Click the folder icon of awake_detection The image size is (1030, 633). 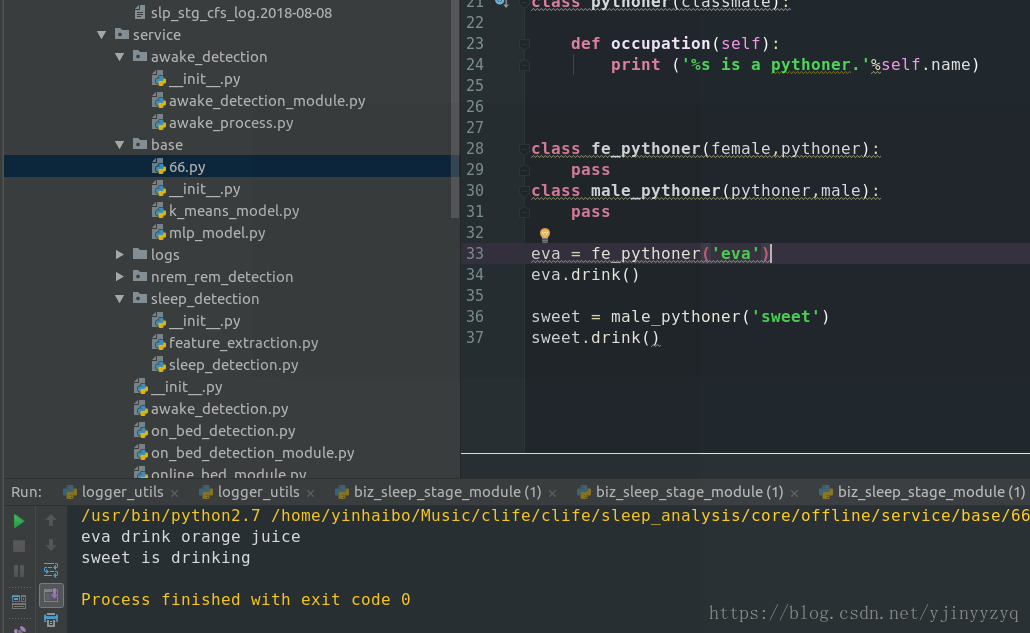tap(140, 56)
